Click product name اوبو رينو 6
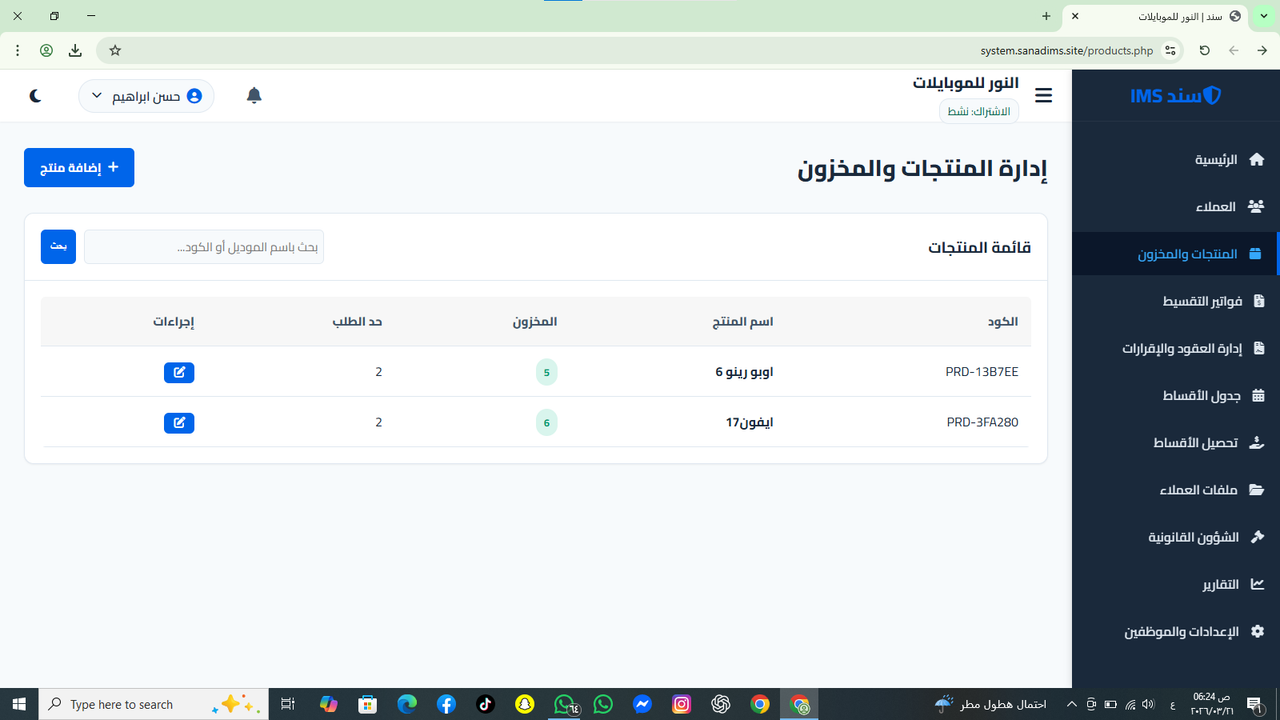 (744, 372)
